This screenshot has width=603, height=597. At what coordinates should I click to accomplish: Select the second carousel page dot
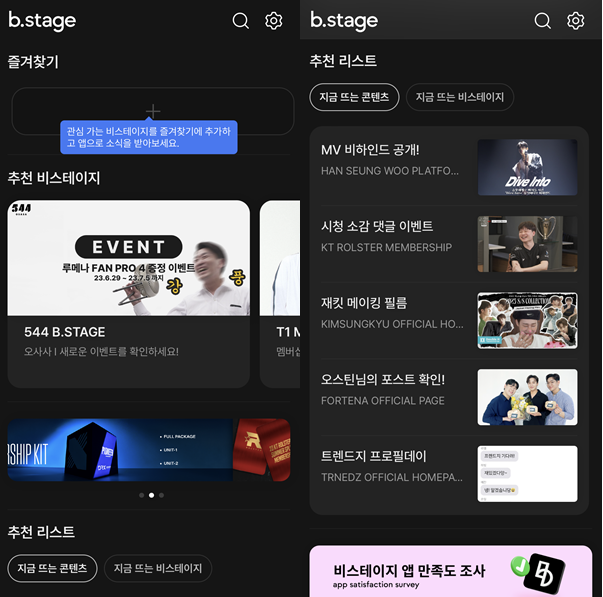point(152,495)
